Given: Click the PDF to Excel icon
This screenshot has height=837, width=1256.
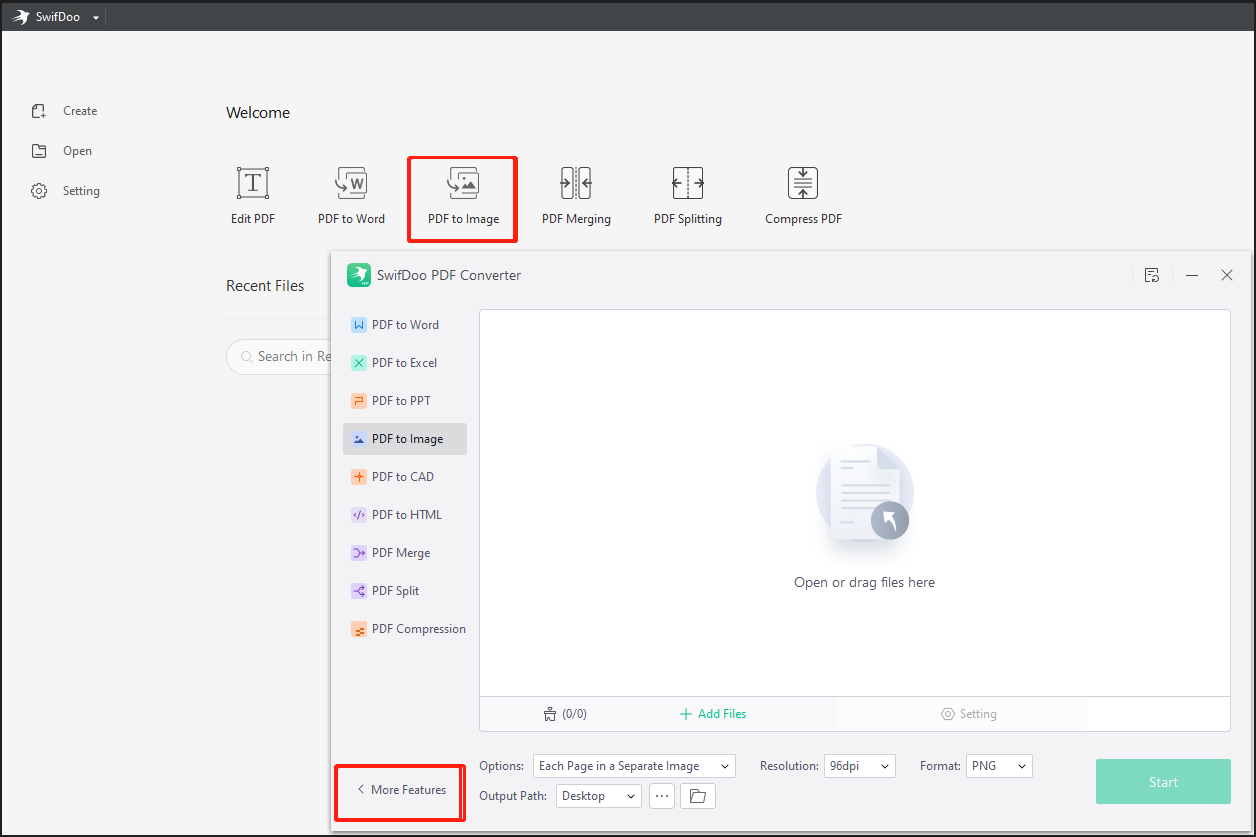Looking at the screenshot, I should (x=359, y=363).
